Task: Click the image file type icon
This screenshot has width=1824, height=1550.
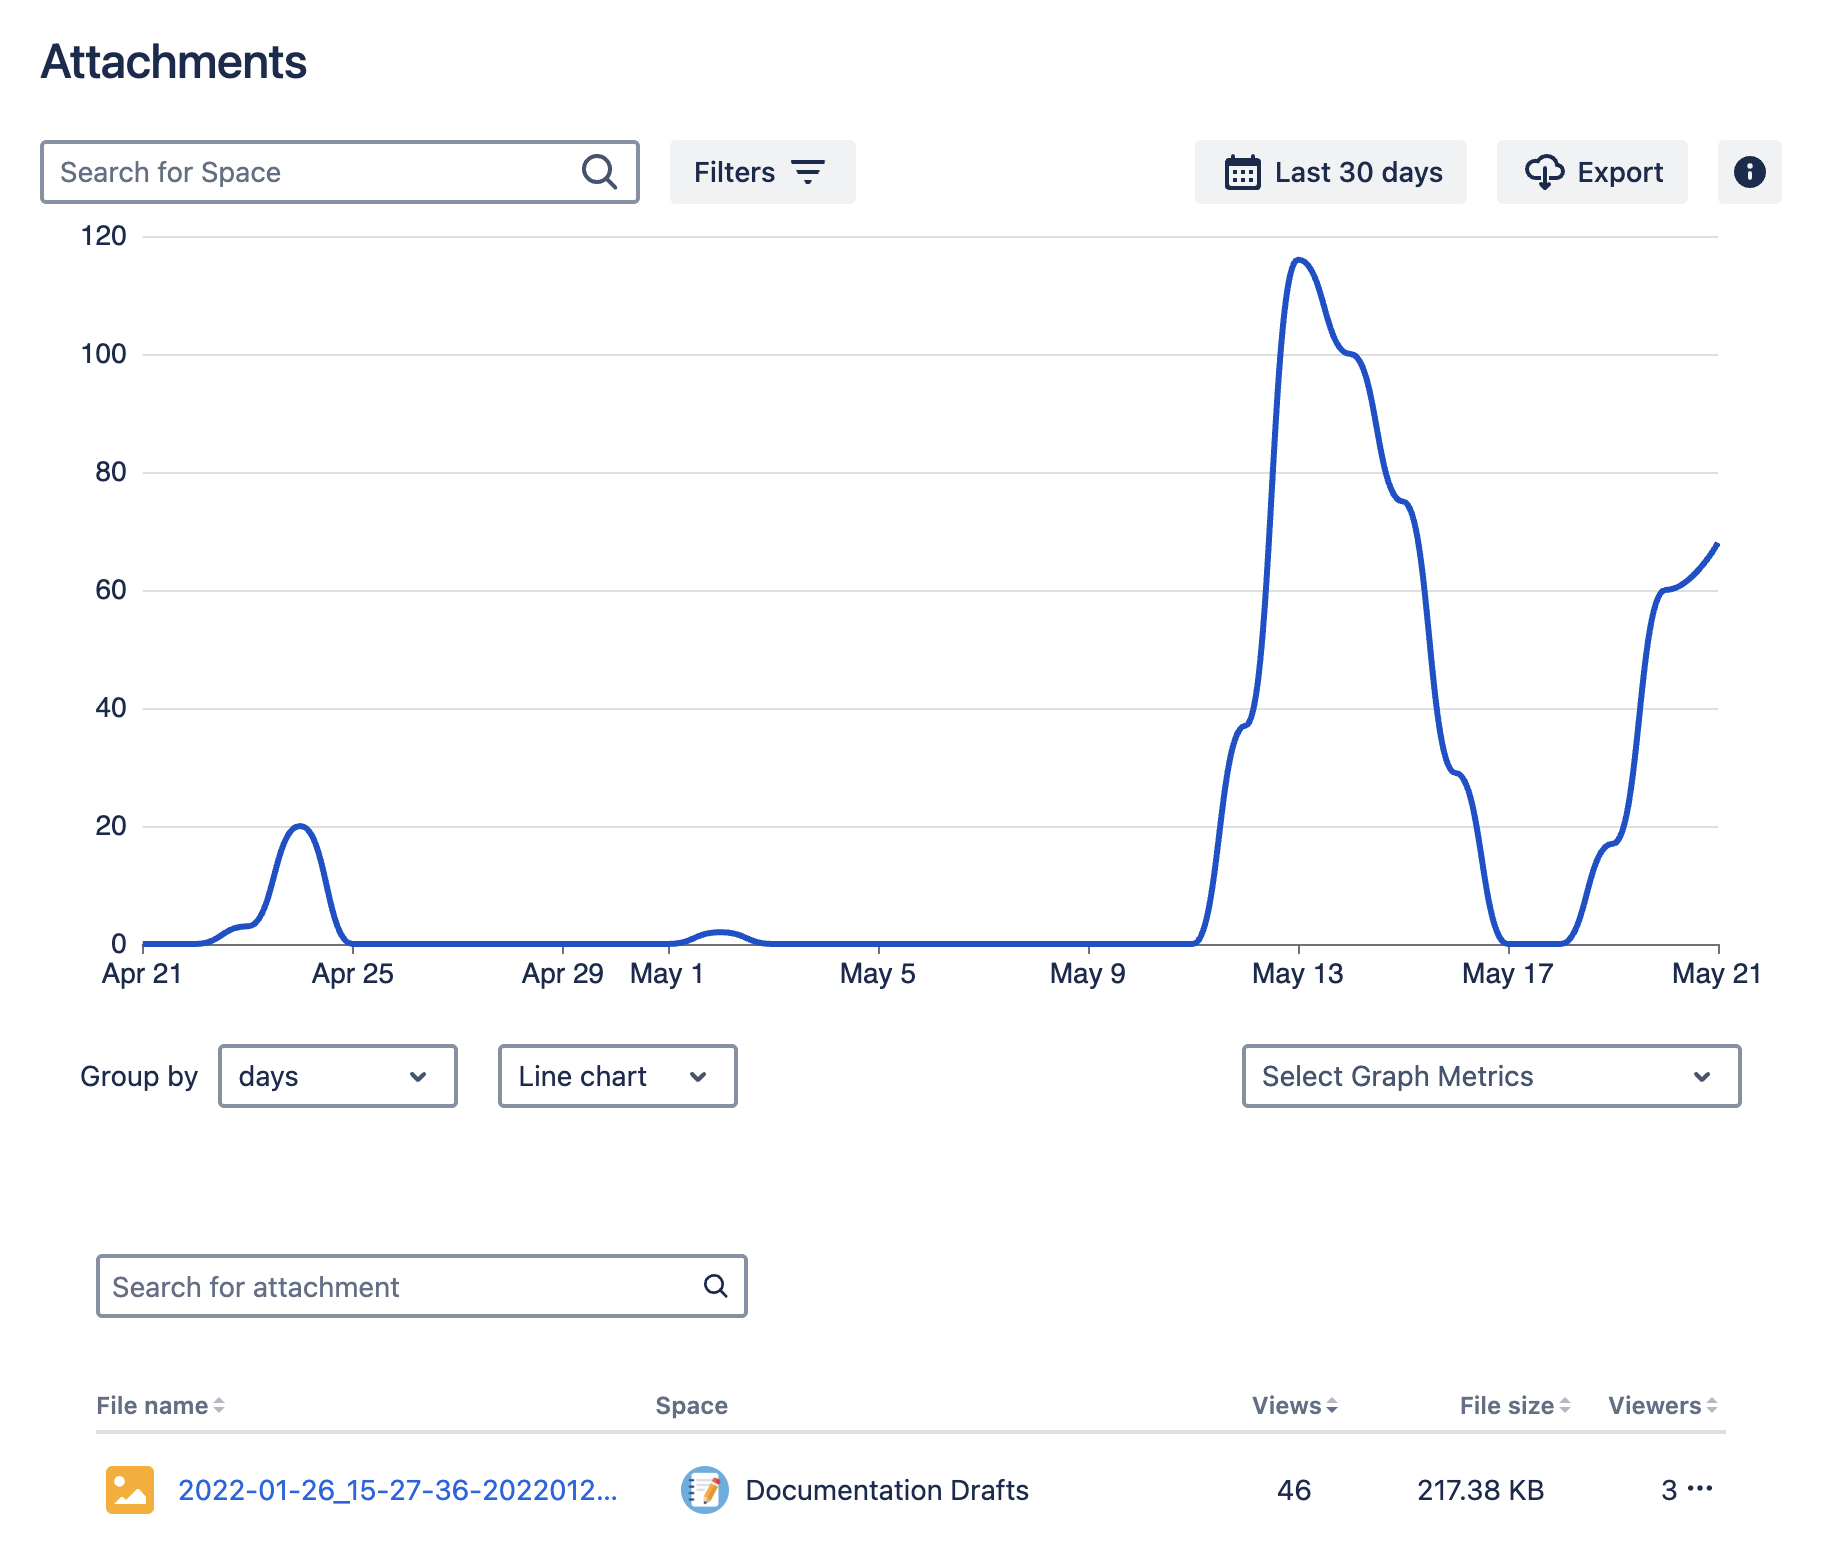Action: pyautogui.click(x=130, y=1490)
